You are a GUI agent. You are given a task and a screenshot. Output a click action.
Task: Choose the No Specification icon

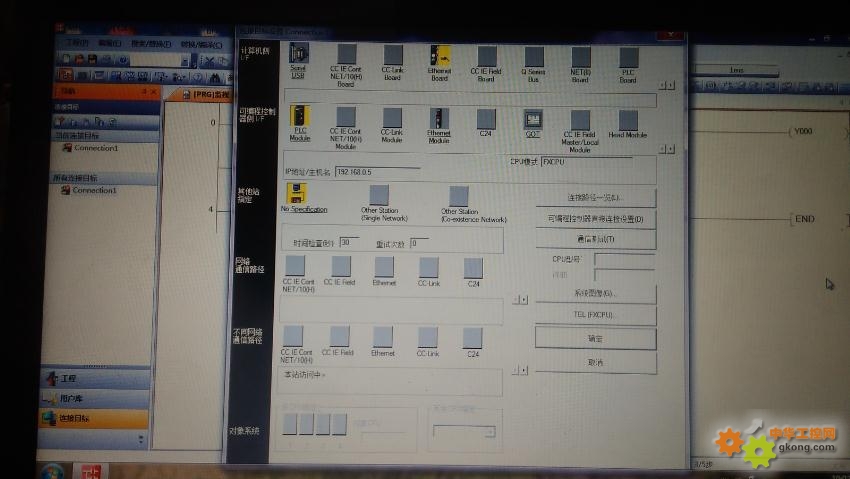(297, 193)
